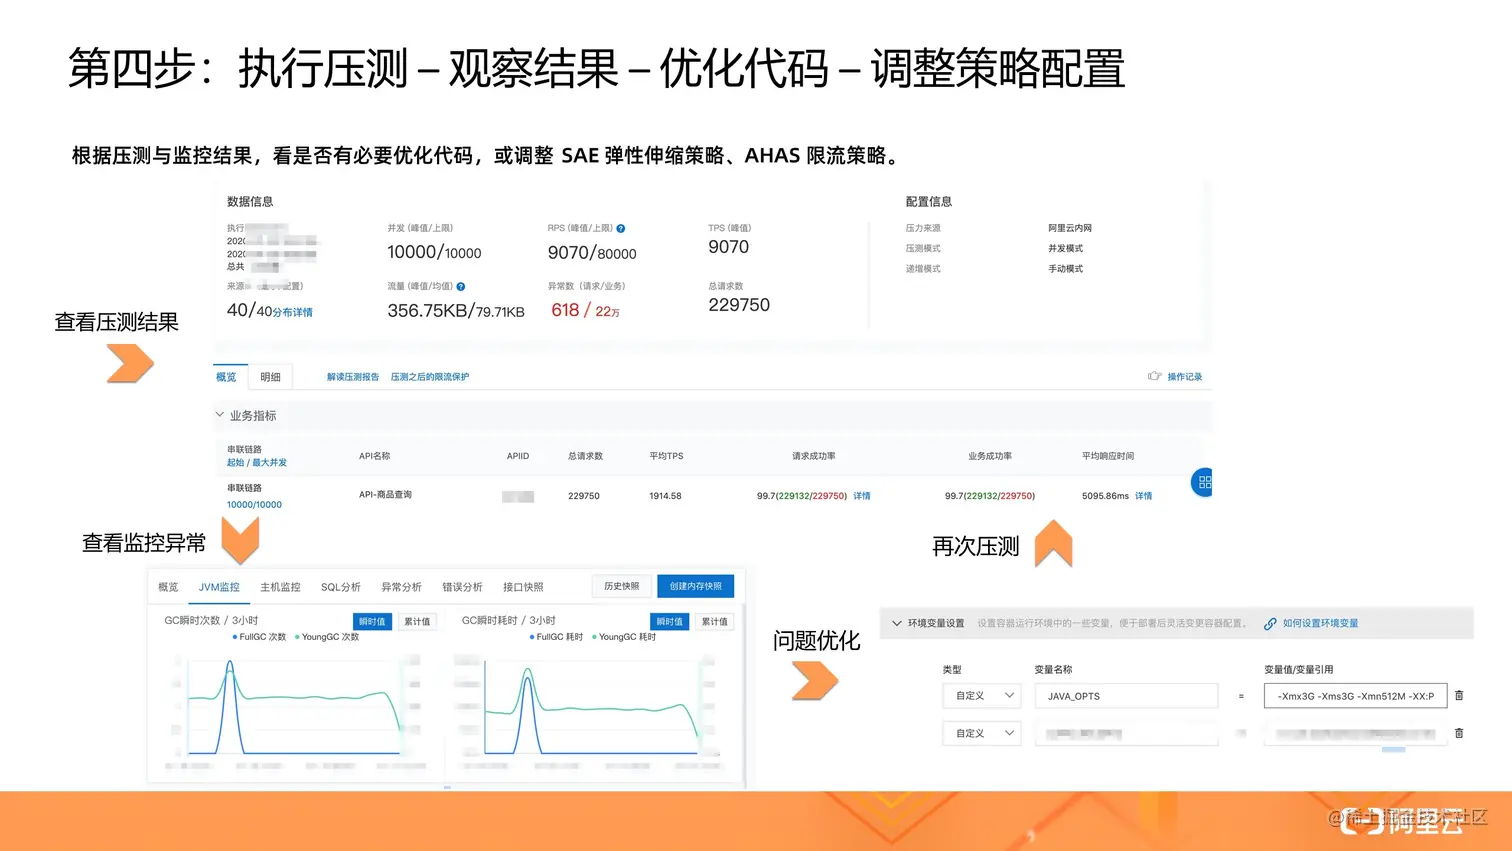Click the 起始 / 最大并发 header link

click(257, 463)
